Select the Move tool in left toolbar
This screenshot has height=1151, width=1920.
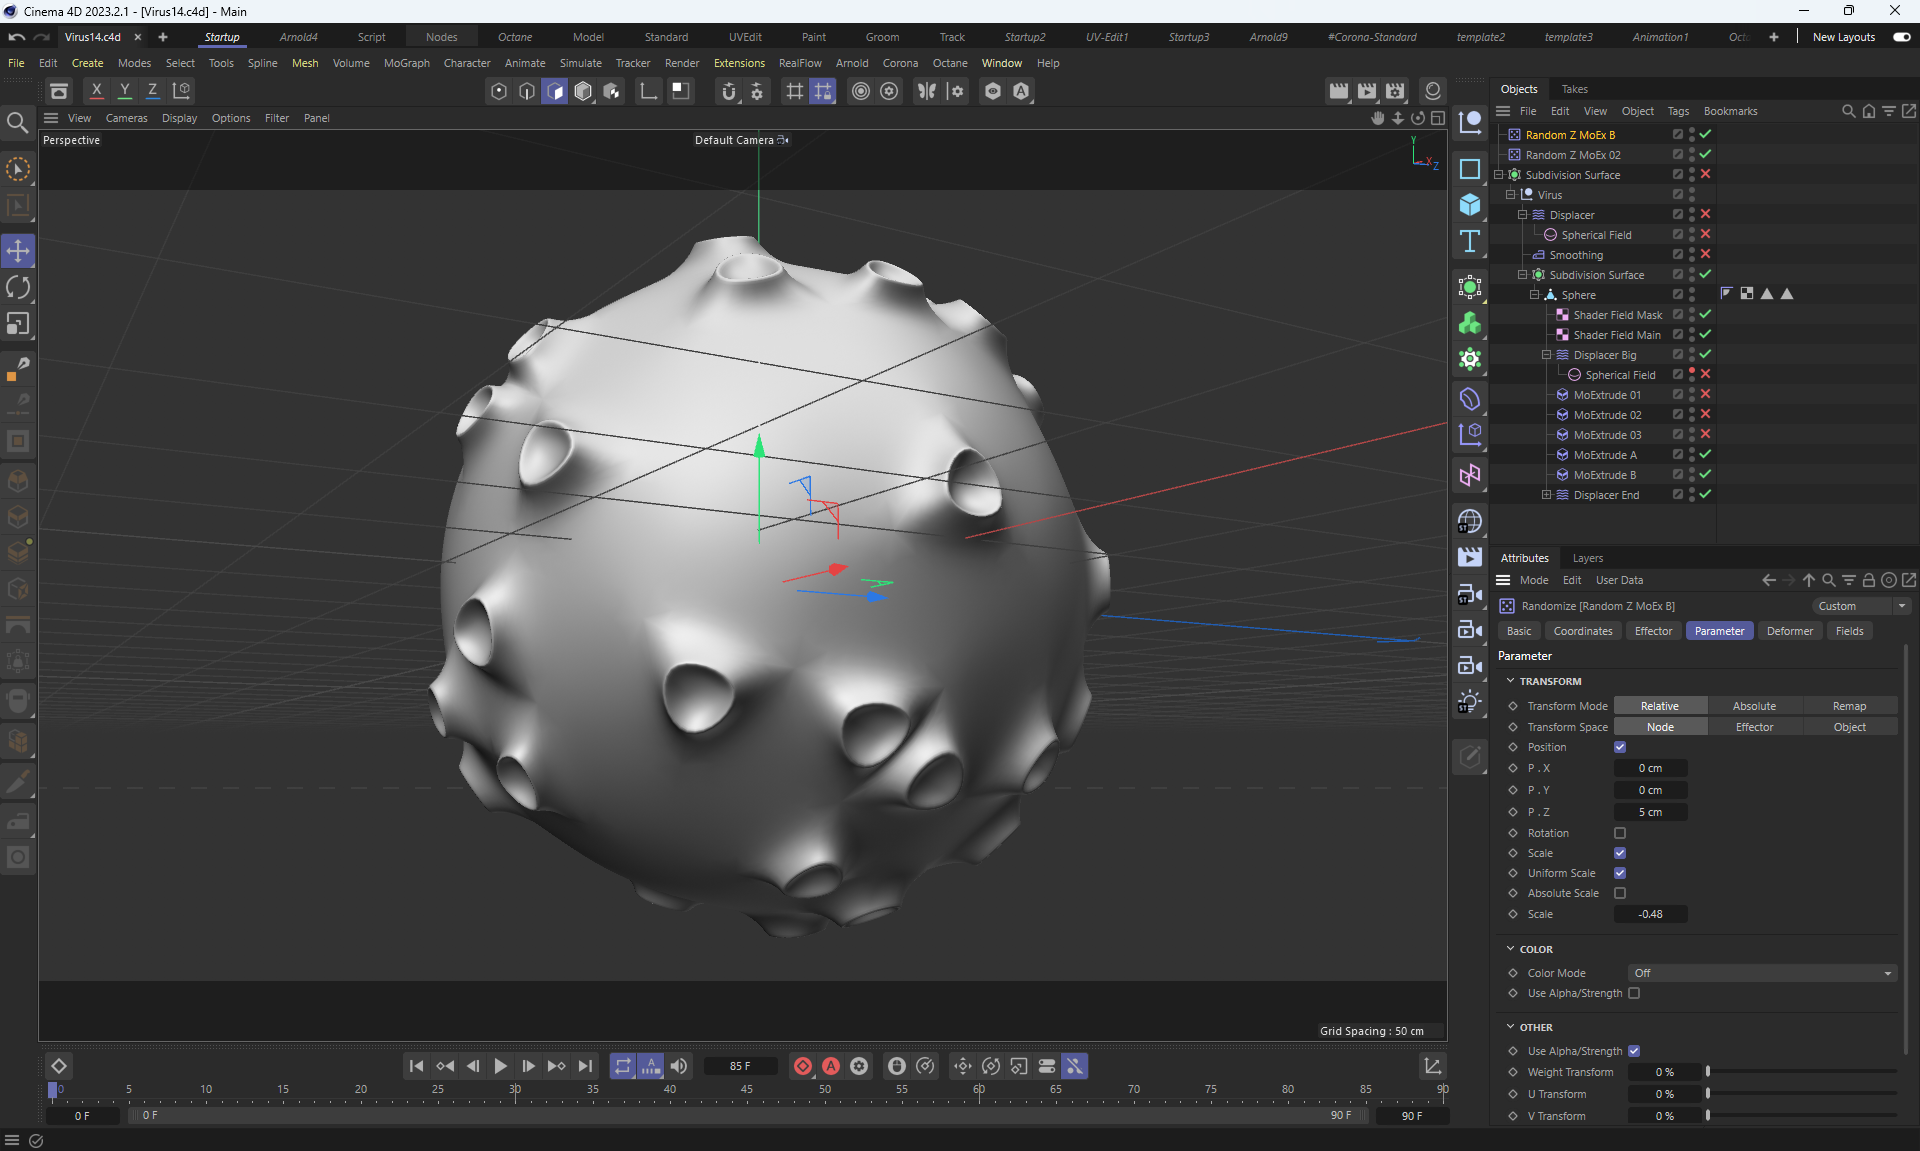(x=18, y=251)
